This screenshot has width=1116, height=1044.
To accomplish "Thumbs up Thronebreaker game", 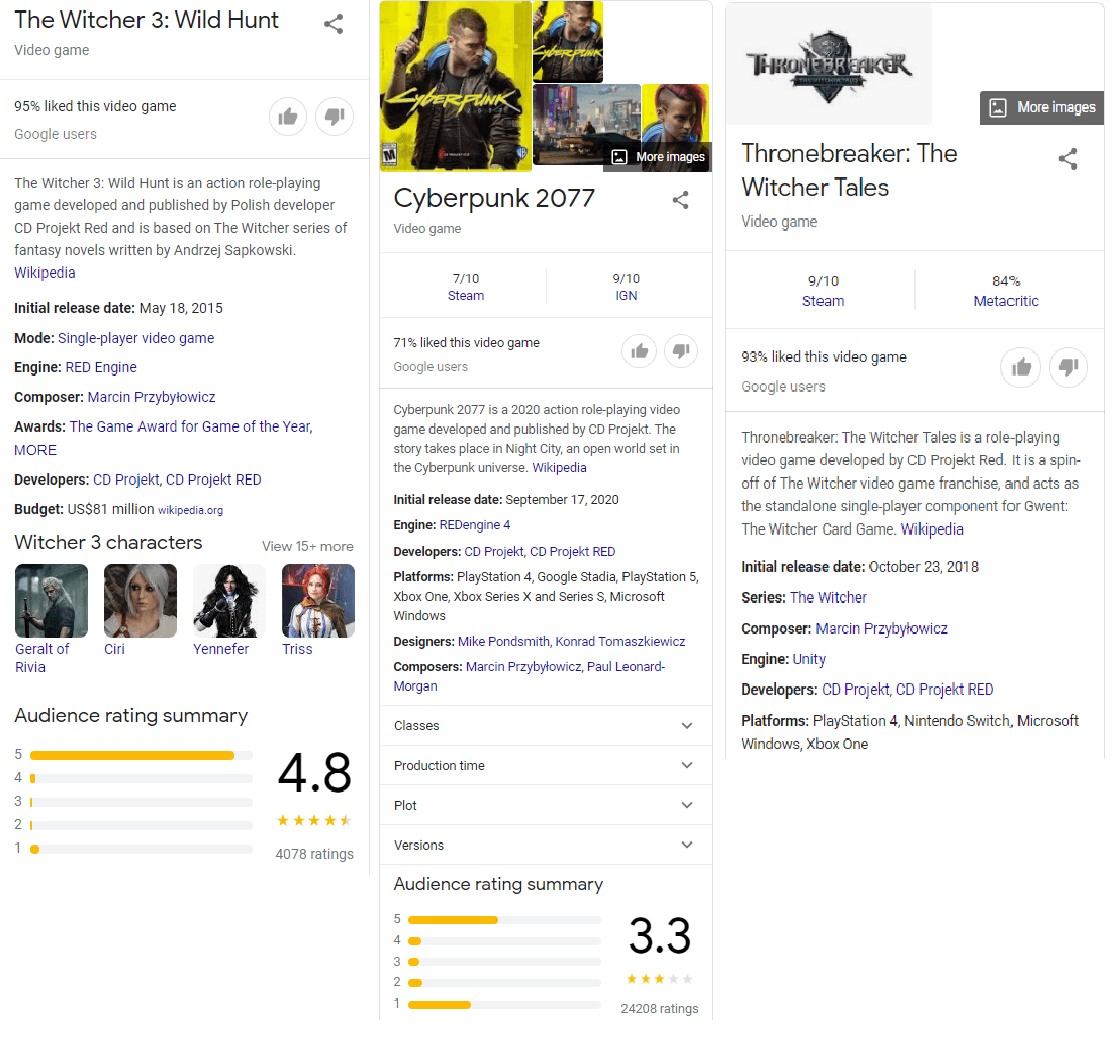I will coord(1021,368).
